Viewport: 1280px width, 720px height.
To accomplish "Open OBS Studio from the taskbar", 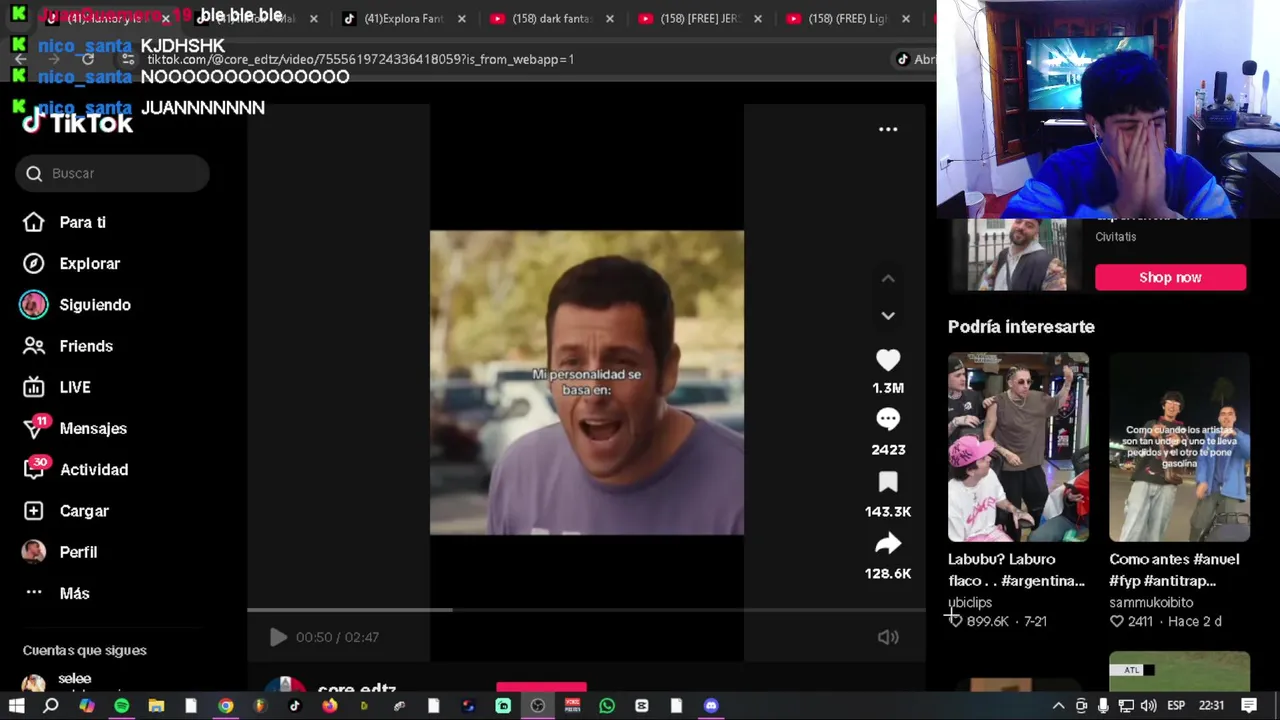I will coord(537,706).
